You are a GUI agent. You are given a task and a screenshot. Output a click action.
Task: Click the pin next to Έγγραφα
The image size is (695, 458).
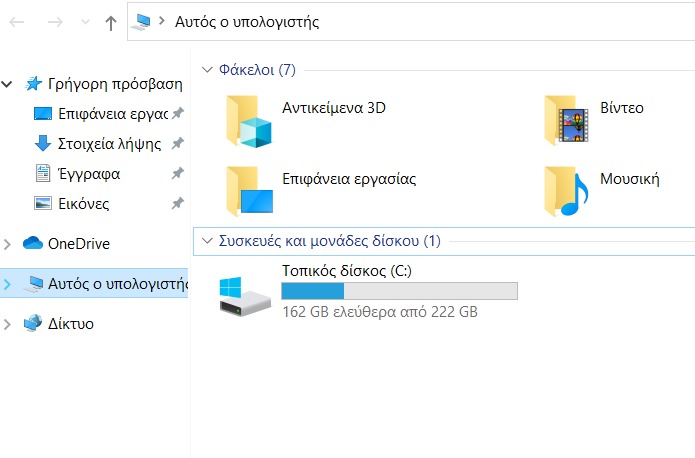coord(178,173)
